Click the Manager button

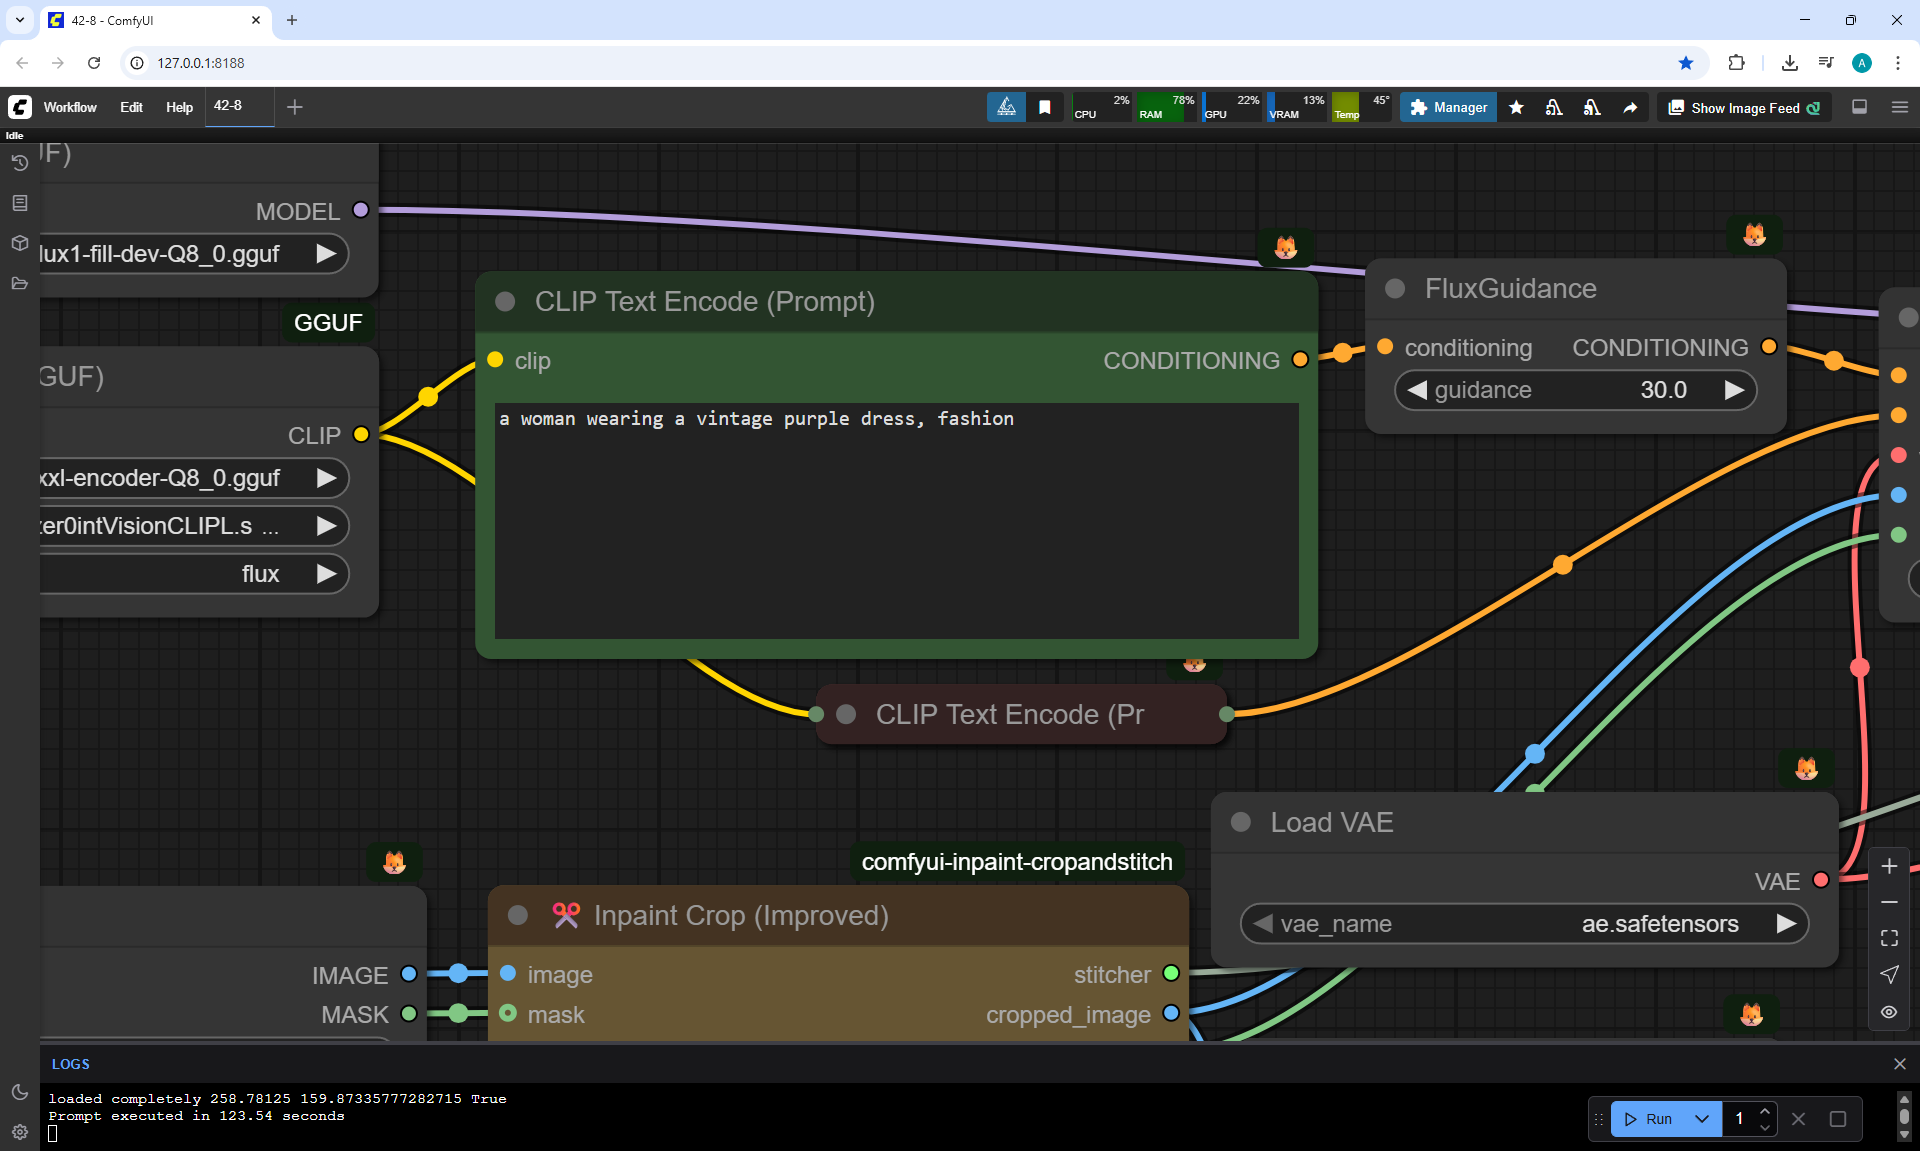click(1448, 108)
